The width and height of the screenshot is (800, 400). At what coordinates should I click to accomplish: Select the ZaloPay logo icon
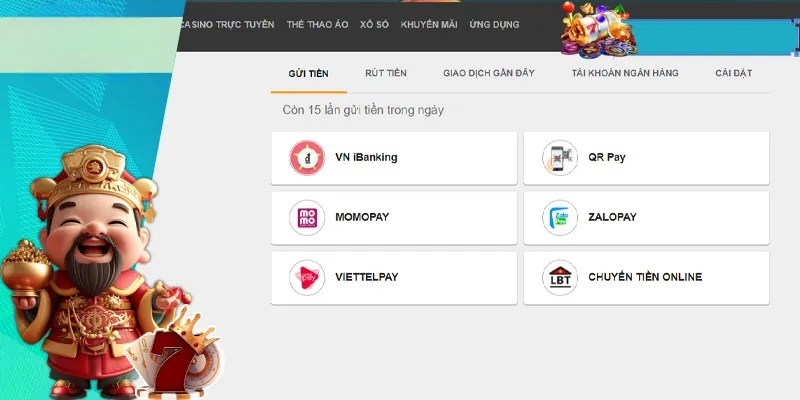tap(560, 217)
